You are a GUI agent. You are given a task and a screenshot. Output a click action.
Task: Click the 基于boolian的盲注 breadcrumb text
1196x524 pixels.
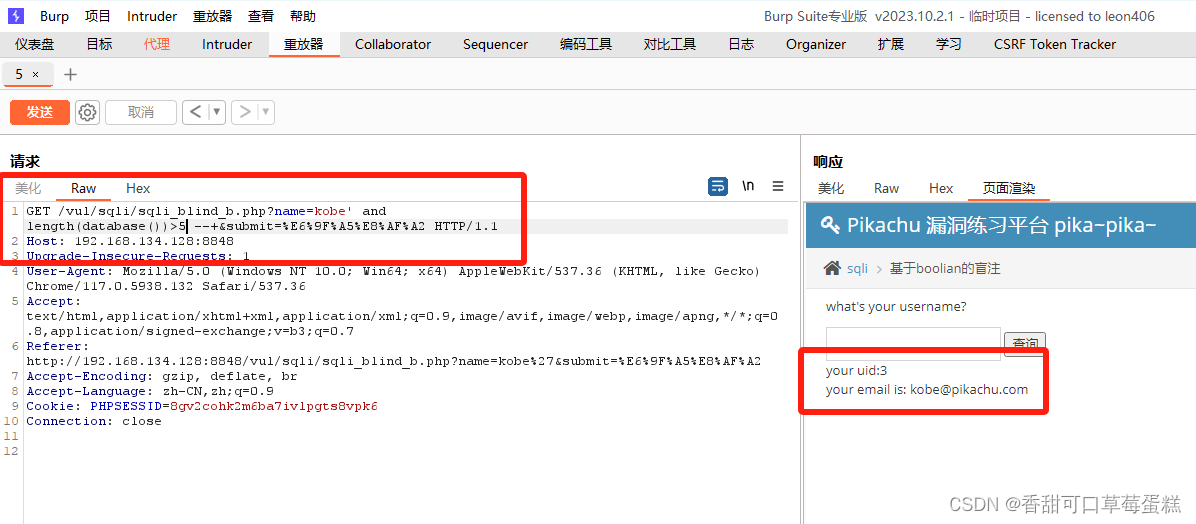pyautogui.click(x=944, y=268)
